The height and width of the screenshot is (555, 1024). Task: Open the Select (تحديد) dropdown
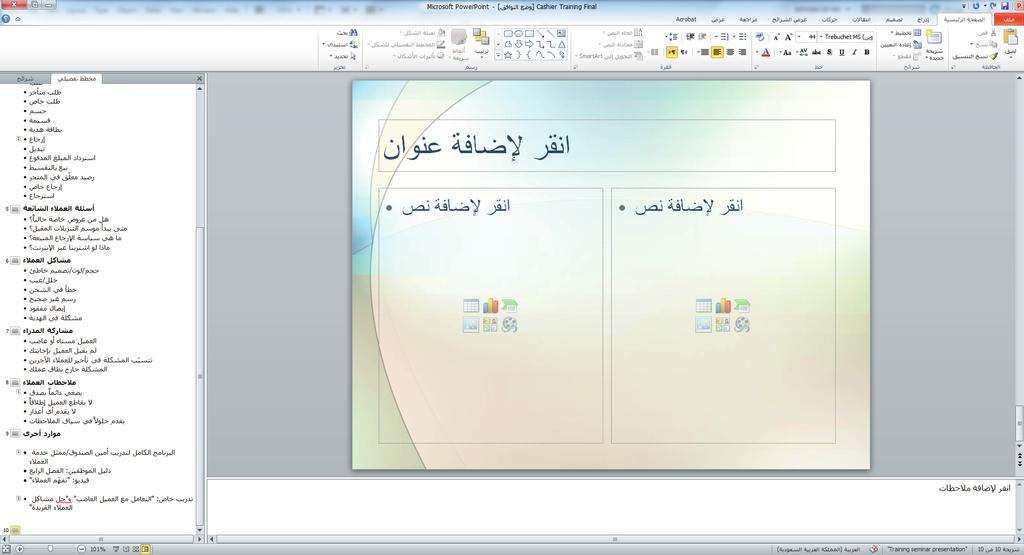tap(342, 56)
